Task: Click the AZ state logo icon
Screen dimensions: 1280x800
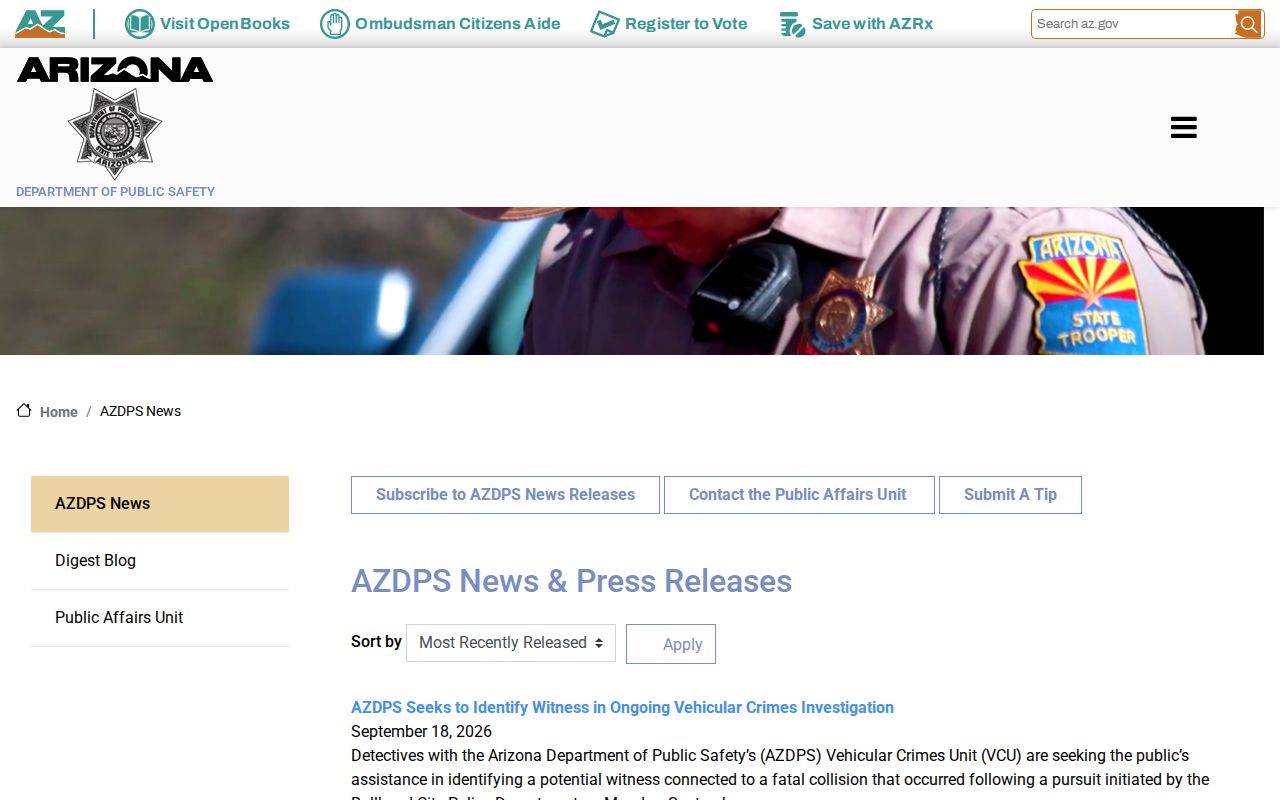Action: [40, 23]
